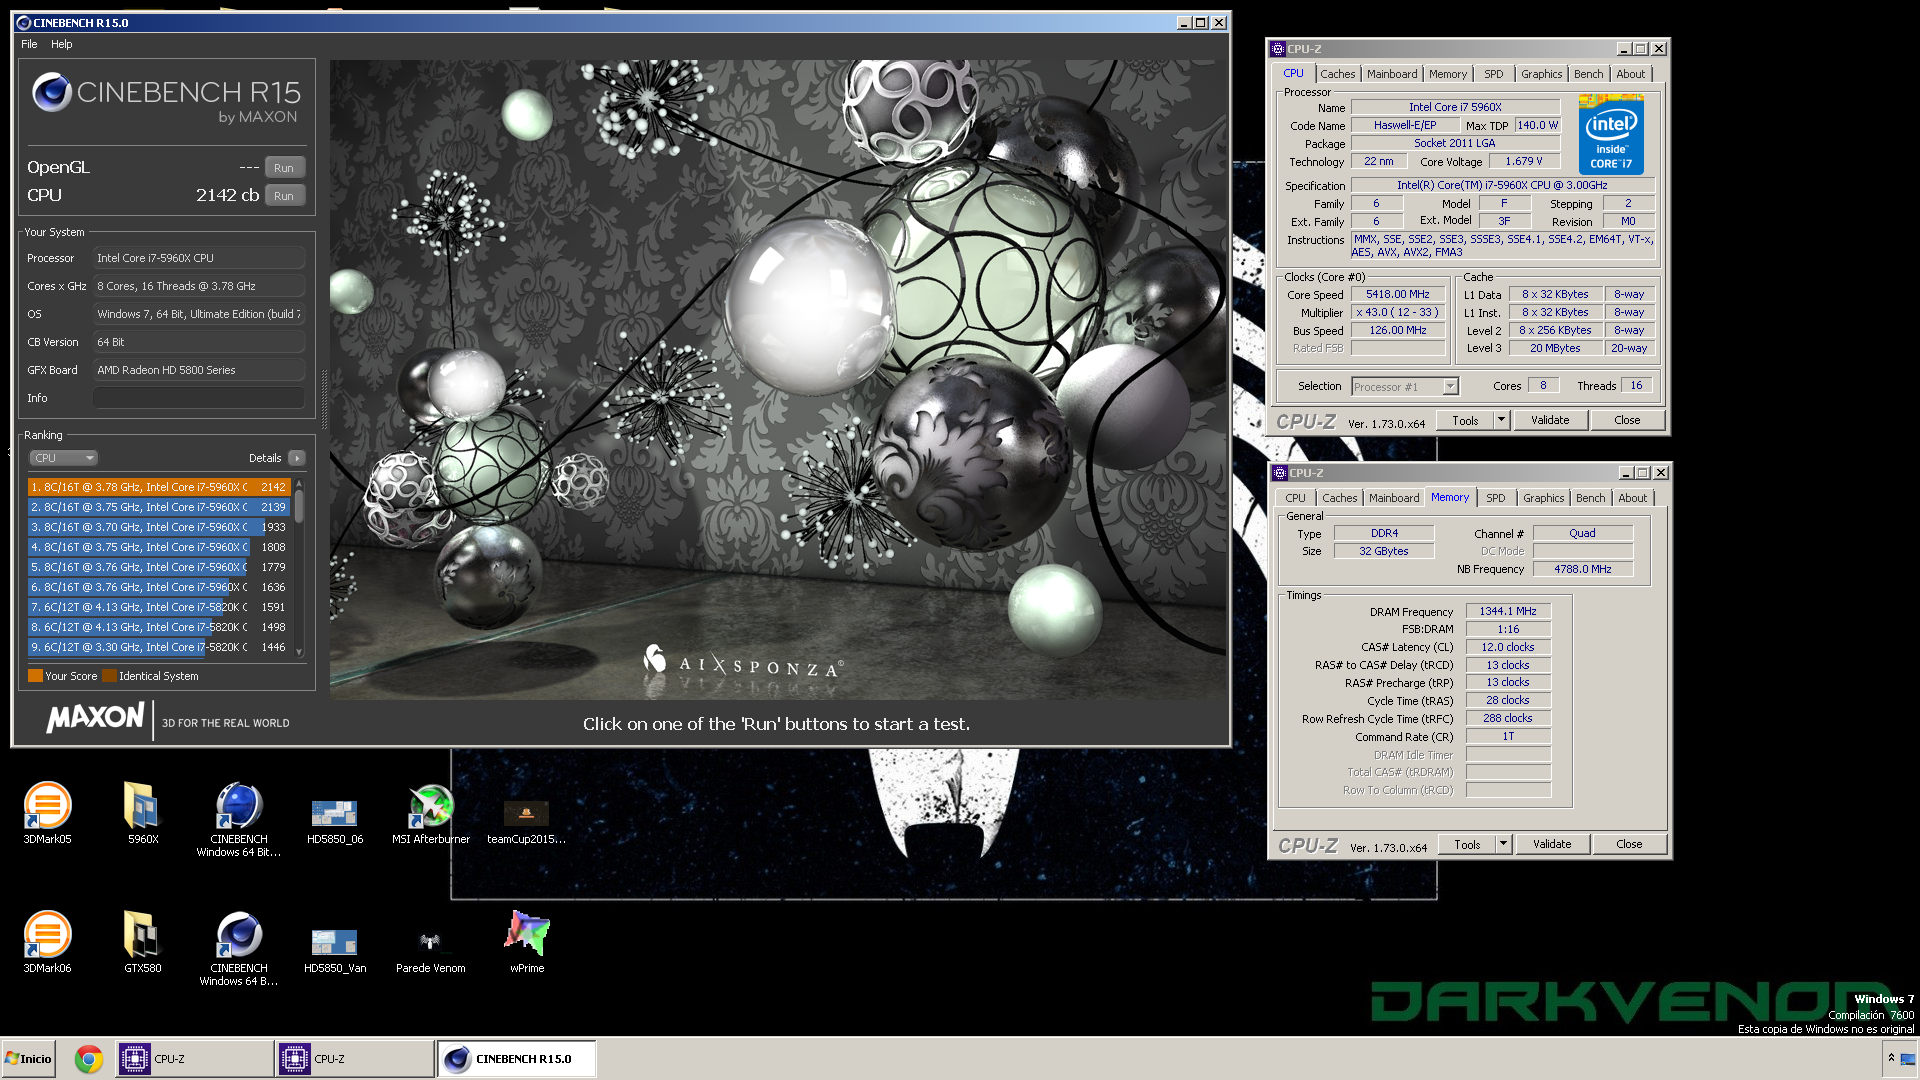This screenshot has height=1080, width=1920.
Task: Click Tools button in top CPU-Z window
Action: [1465, 421]
